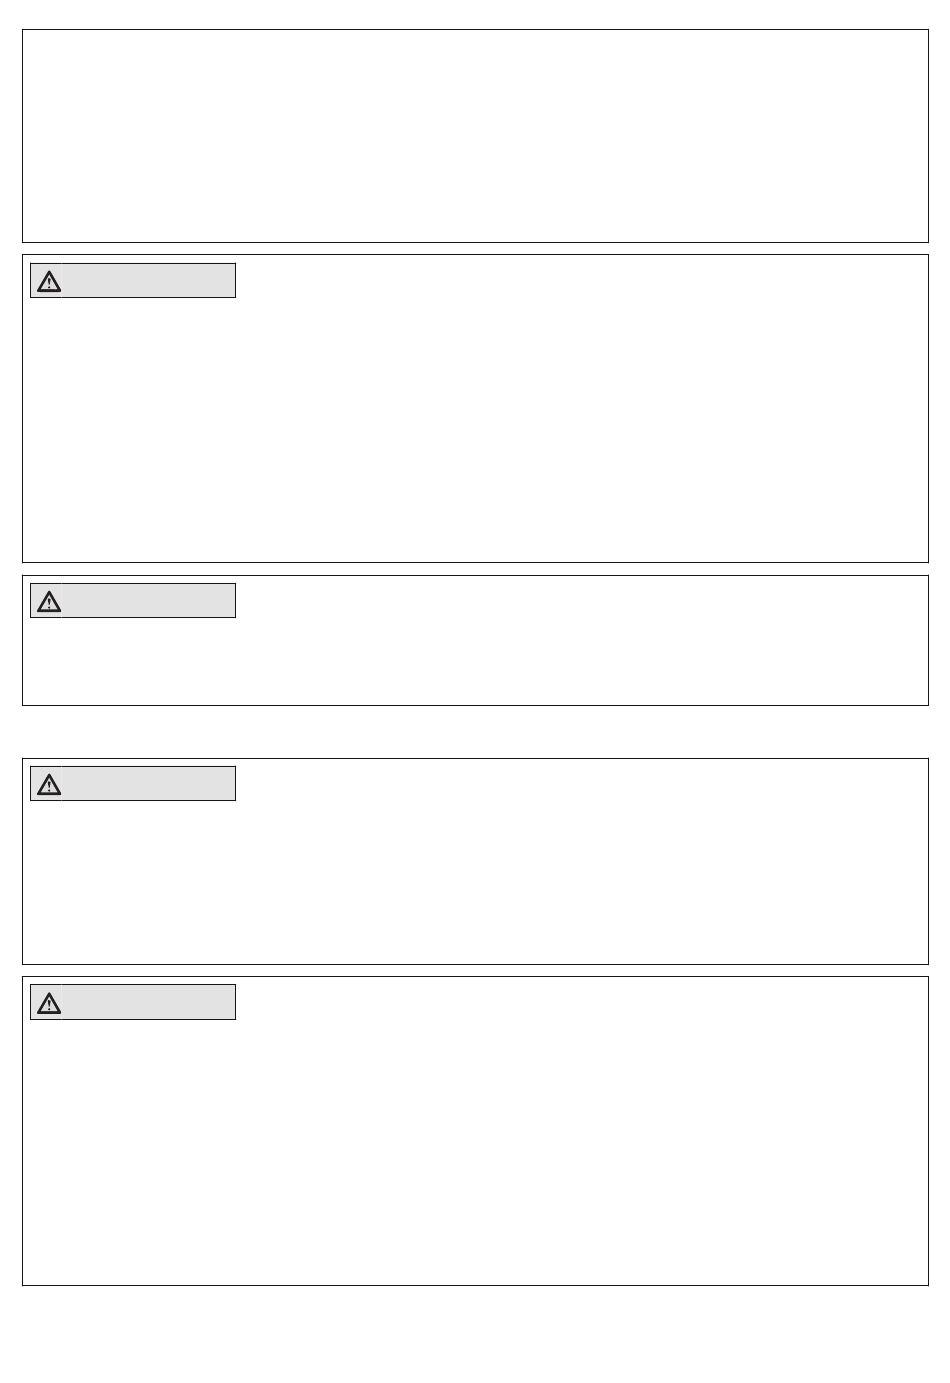950x1383 pixels.
Task: Click the blank page margin below the last panel
Action: click(475, 1334)
